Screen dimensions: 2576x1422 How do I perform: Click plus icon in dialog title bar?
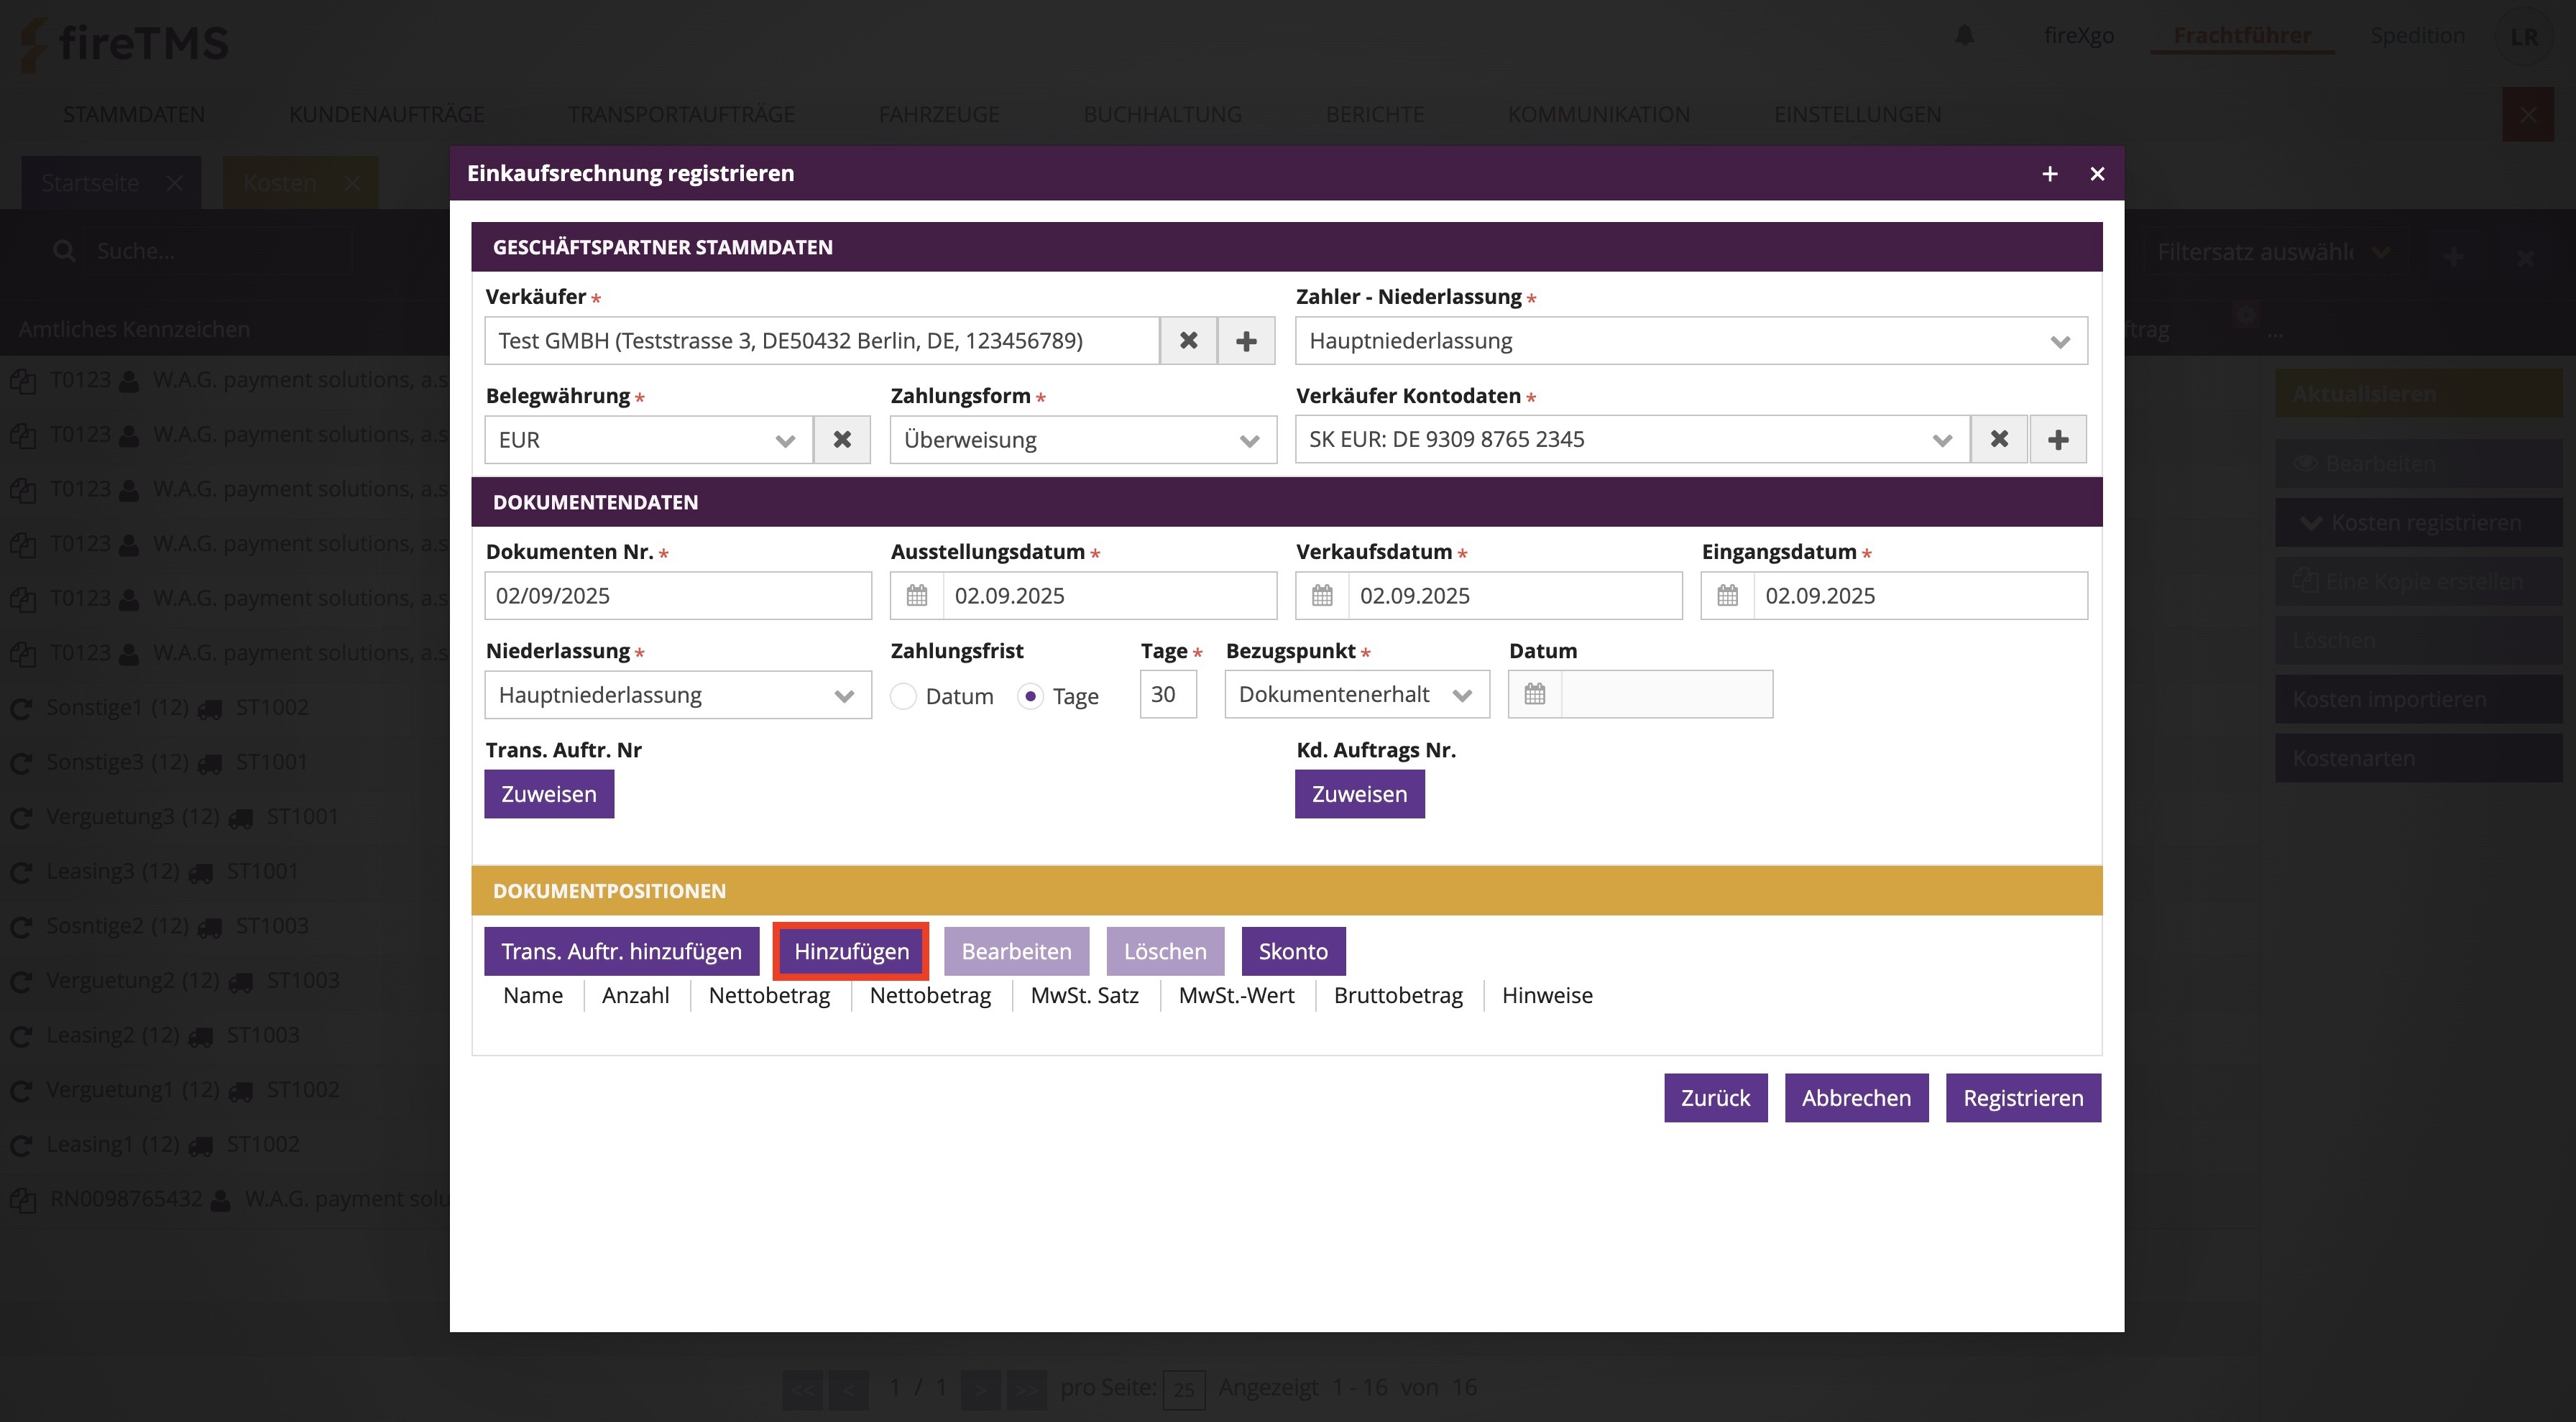pos(2049,174)
